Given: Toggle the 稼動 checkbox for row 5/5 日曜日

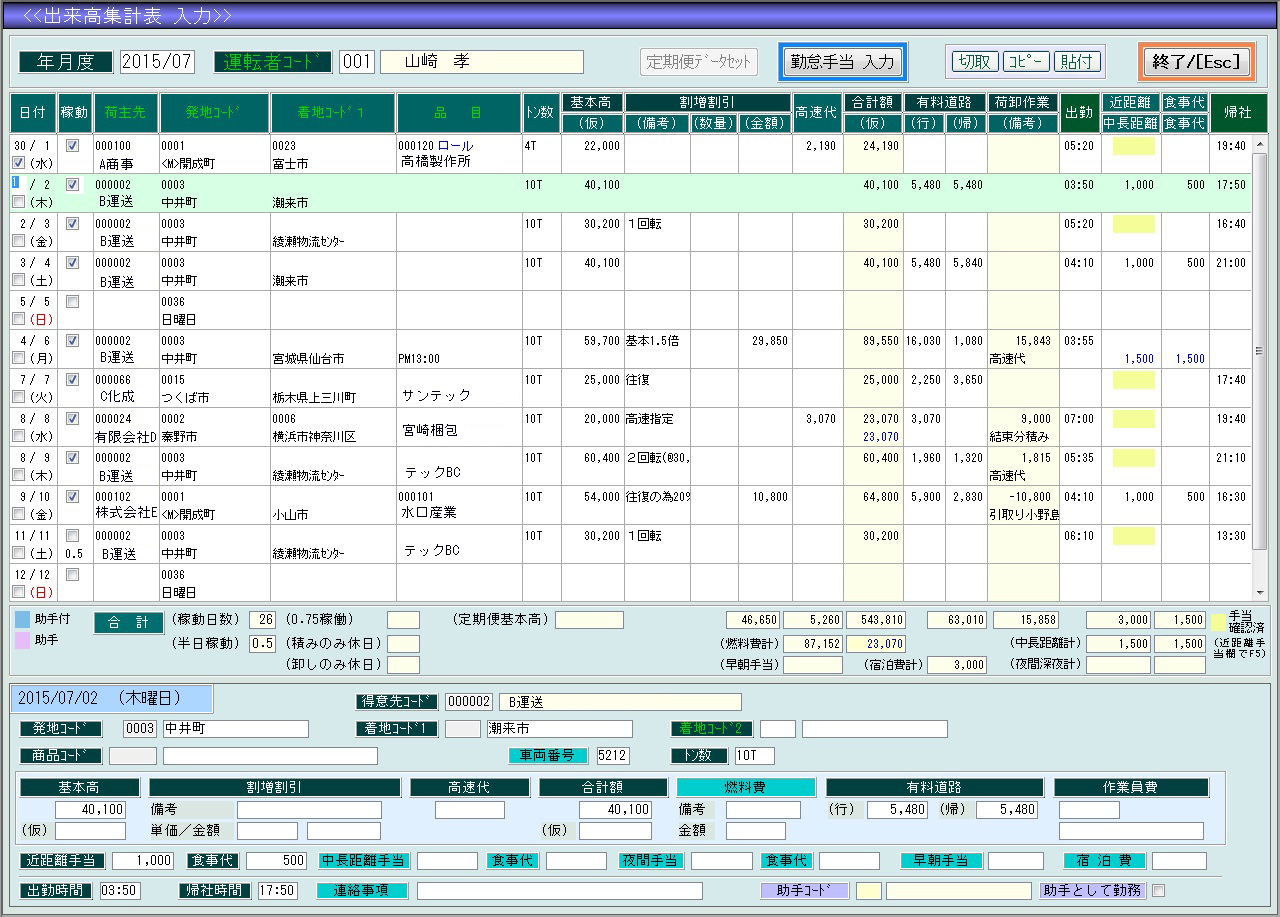Looking at the screenshot, I should coord(72,301).
